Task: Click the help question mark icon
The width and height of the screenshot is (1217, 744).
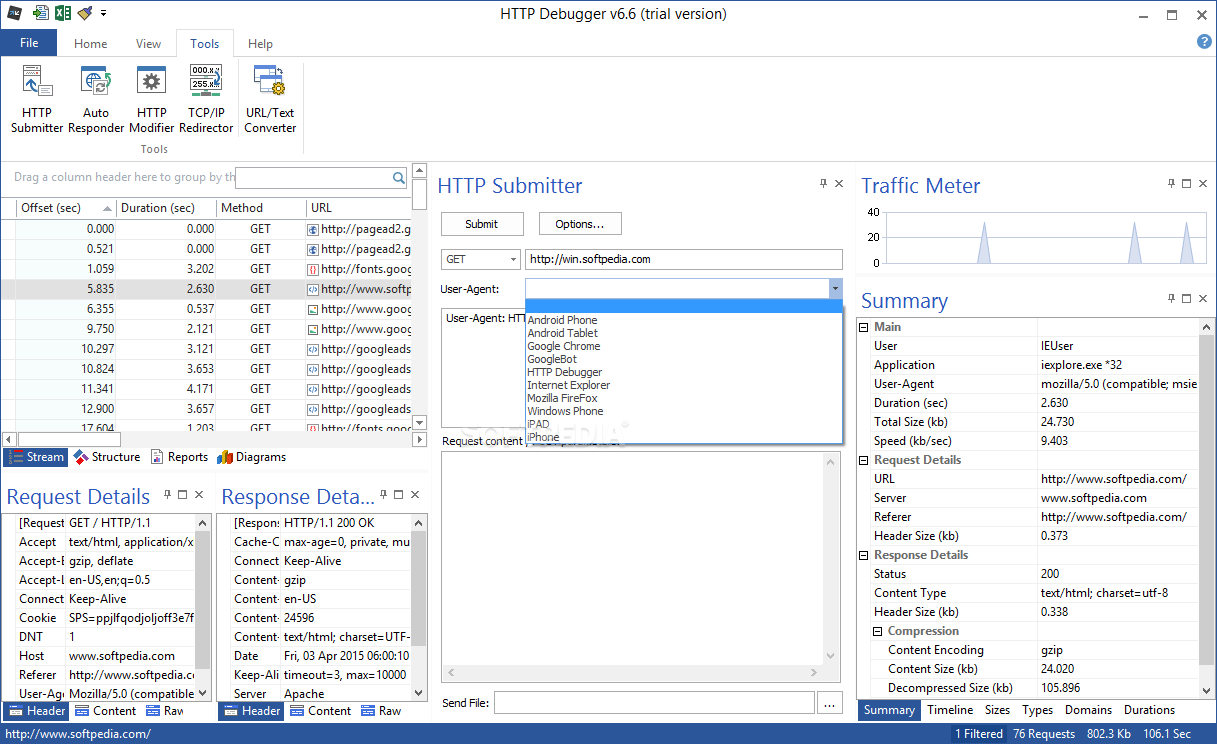Action: (1204, 42)
